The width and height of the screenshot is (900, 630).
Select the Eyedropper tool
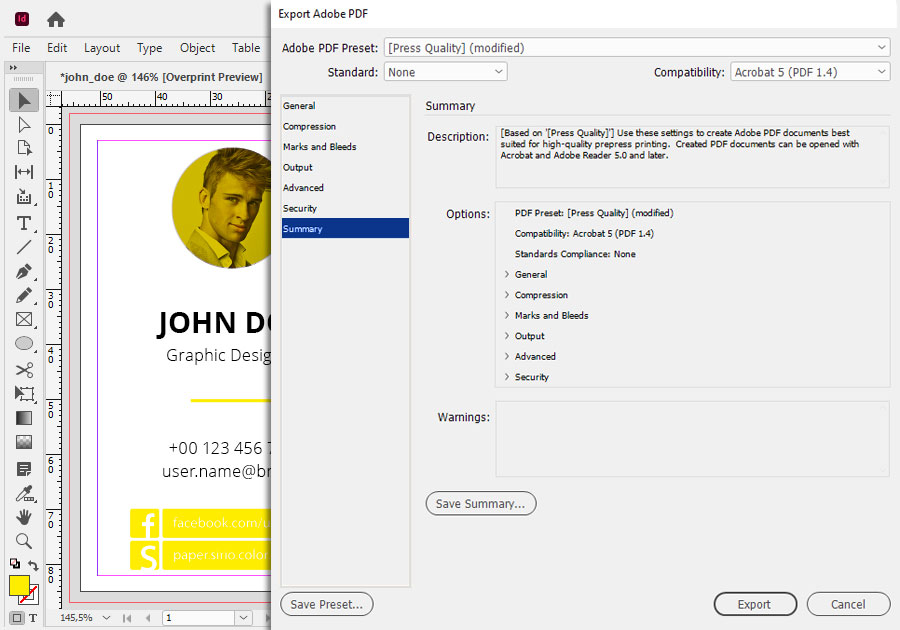[x=24, y=493]
